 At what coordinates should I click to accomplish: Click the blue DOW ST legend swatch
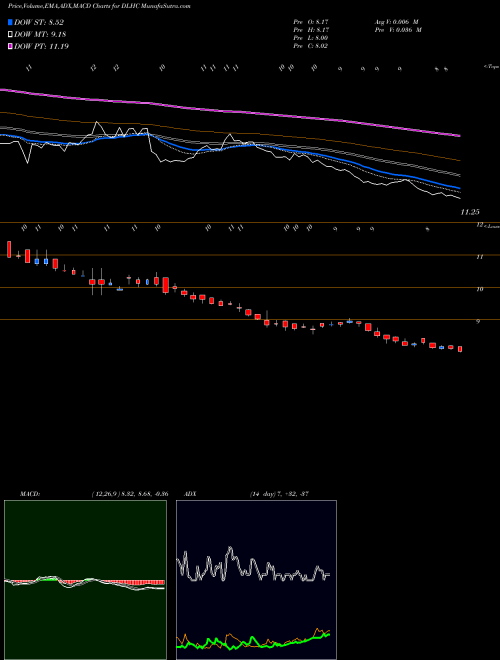click(10, 22)
